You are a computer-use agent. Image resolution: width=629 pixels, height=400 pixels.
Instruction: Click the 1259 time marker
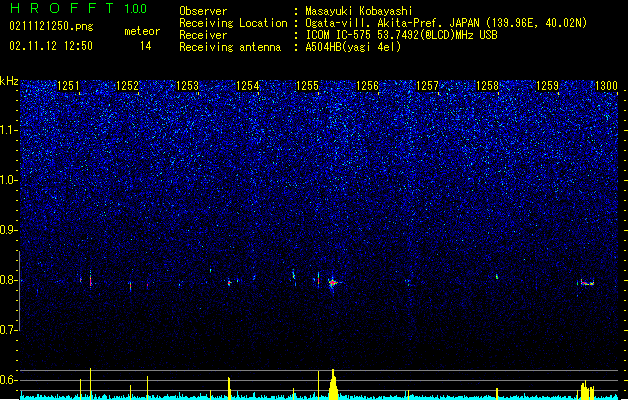(547, 86)
